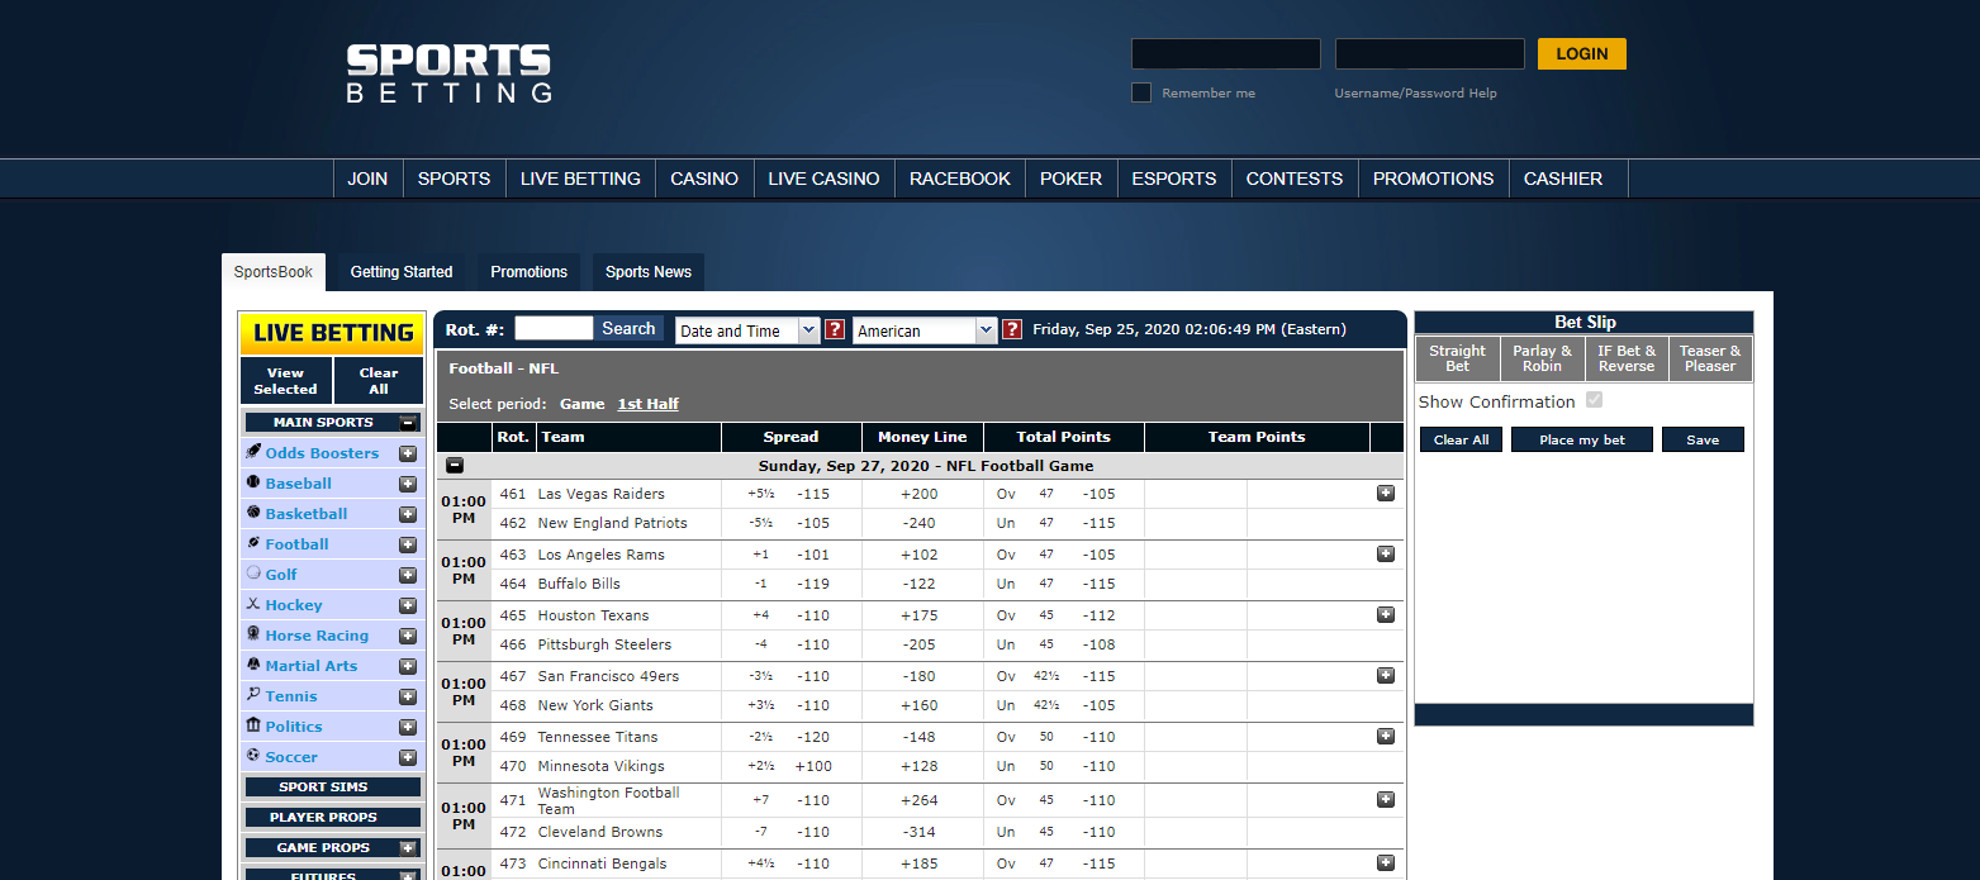Select the Teaser & Pleaser tab

[1710, 358]
